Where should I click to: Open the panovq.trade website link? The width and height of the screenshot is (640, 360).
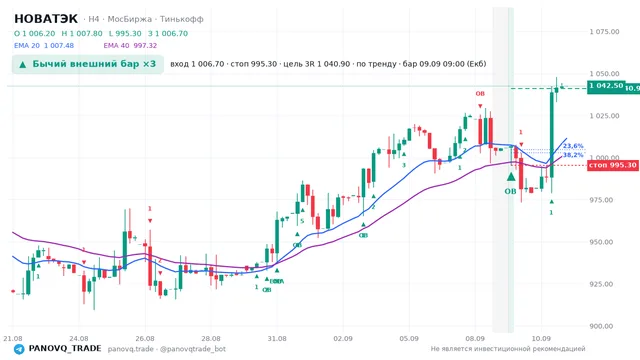pos(131,349)
